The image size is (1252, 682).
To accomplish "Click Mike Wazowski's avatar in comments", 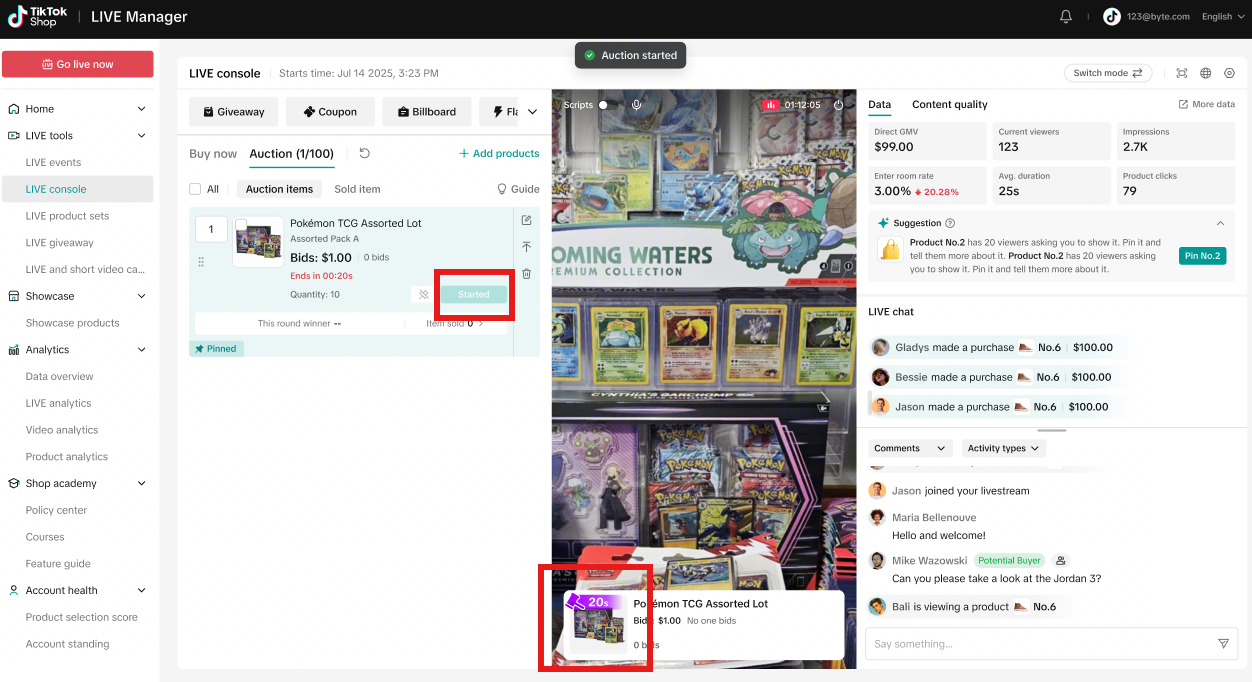I will (x=877, y=561).
